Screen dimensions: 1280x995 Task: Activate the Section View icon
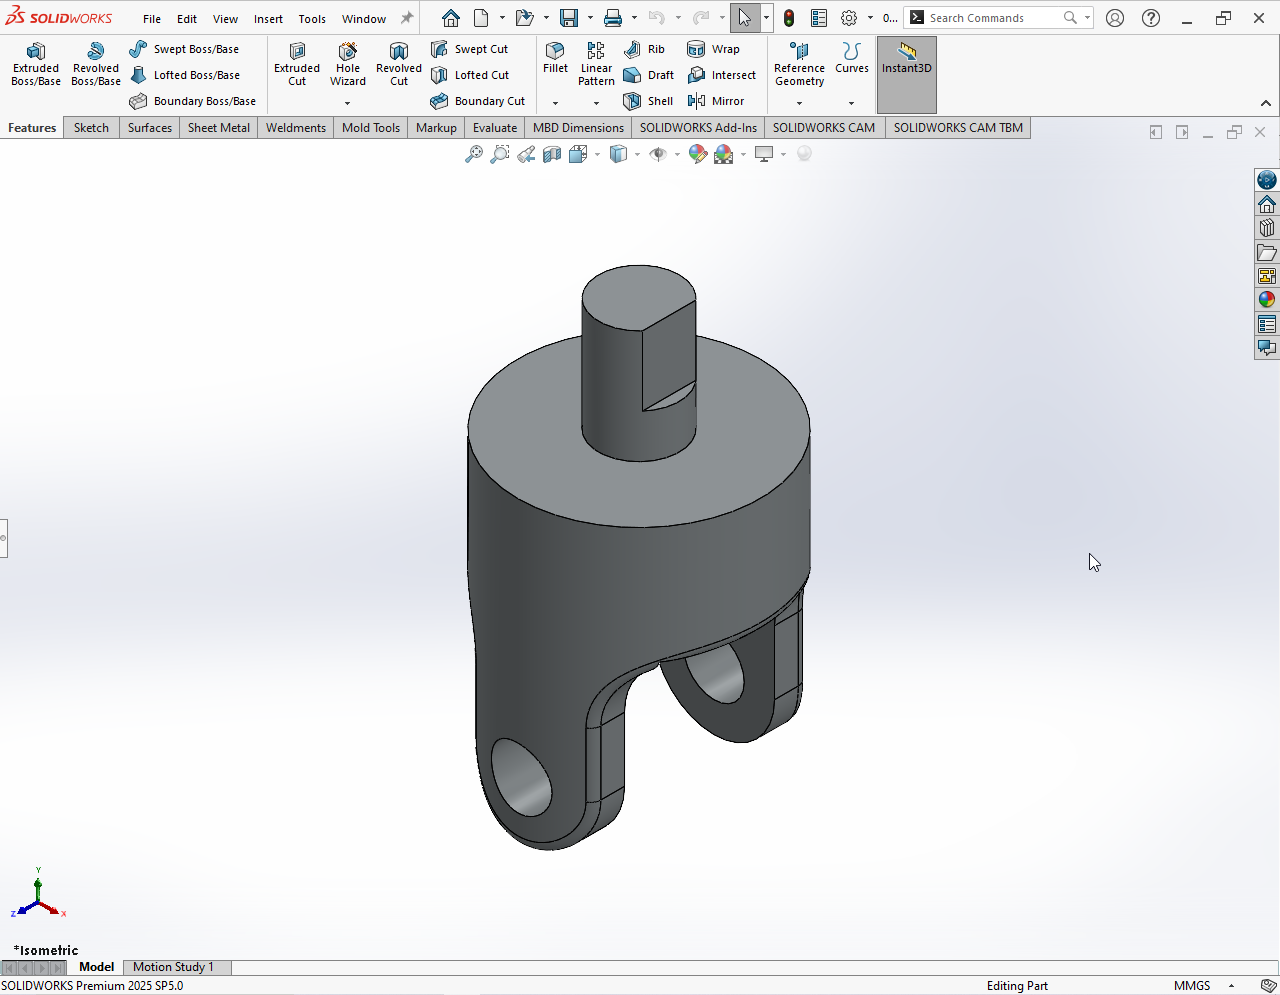point(552,154)
